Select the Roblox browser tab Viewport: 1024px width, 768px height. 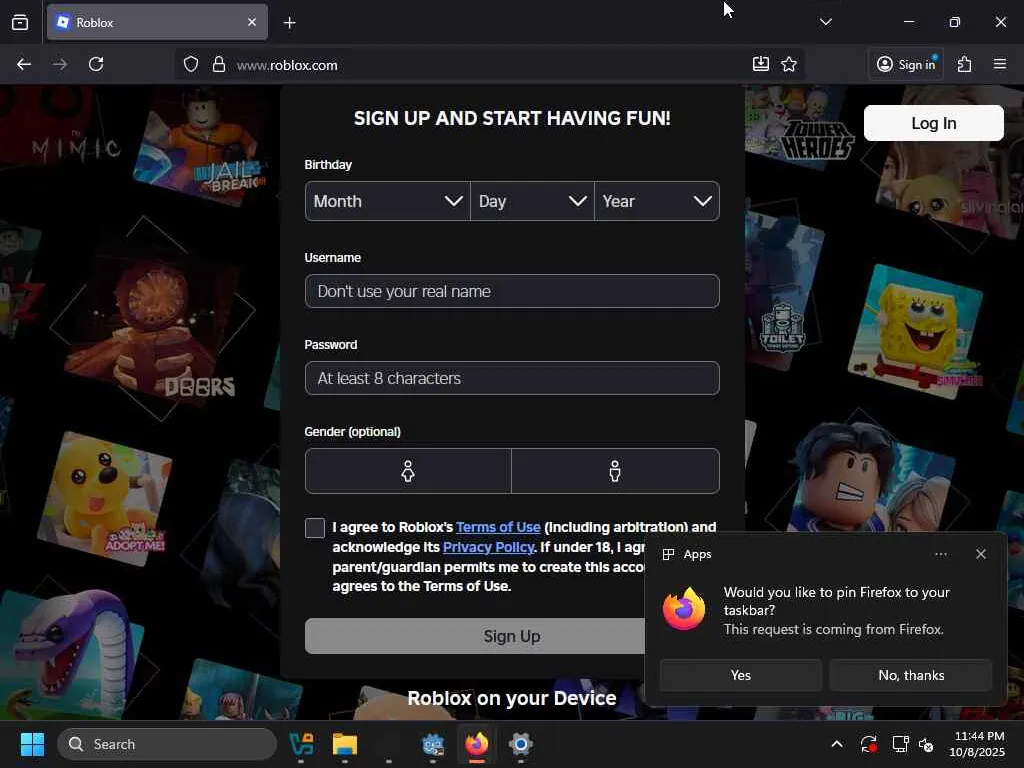pyautogui.click(x=157, y=22)
